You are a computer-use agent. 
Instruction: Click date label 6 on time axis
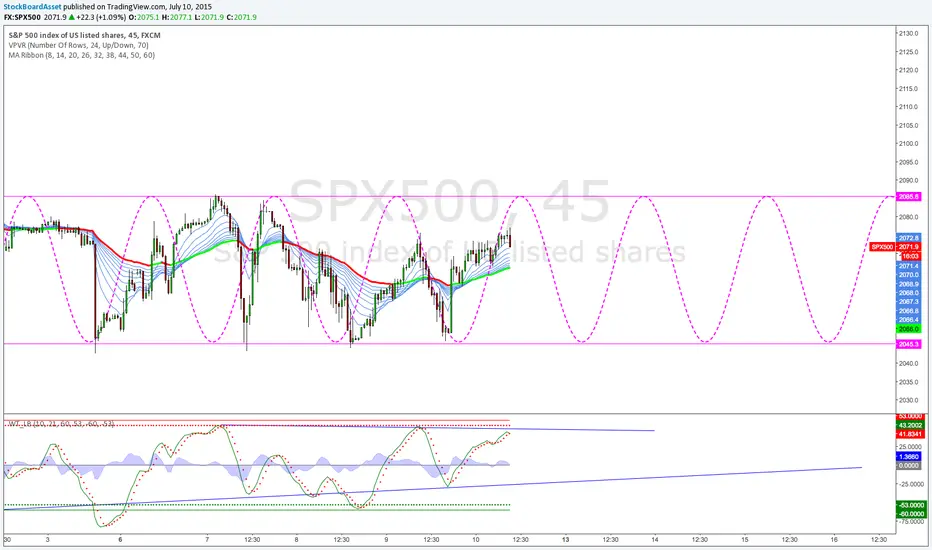[120, 540]
